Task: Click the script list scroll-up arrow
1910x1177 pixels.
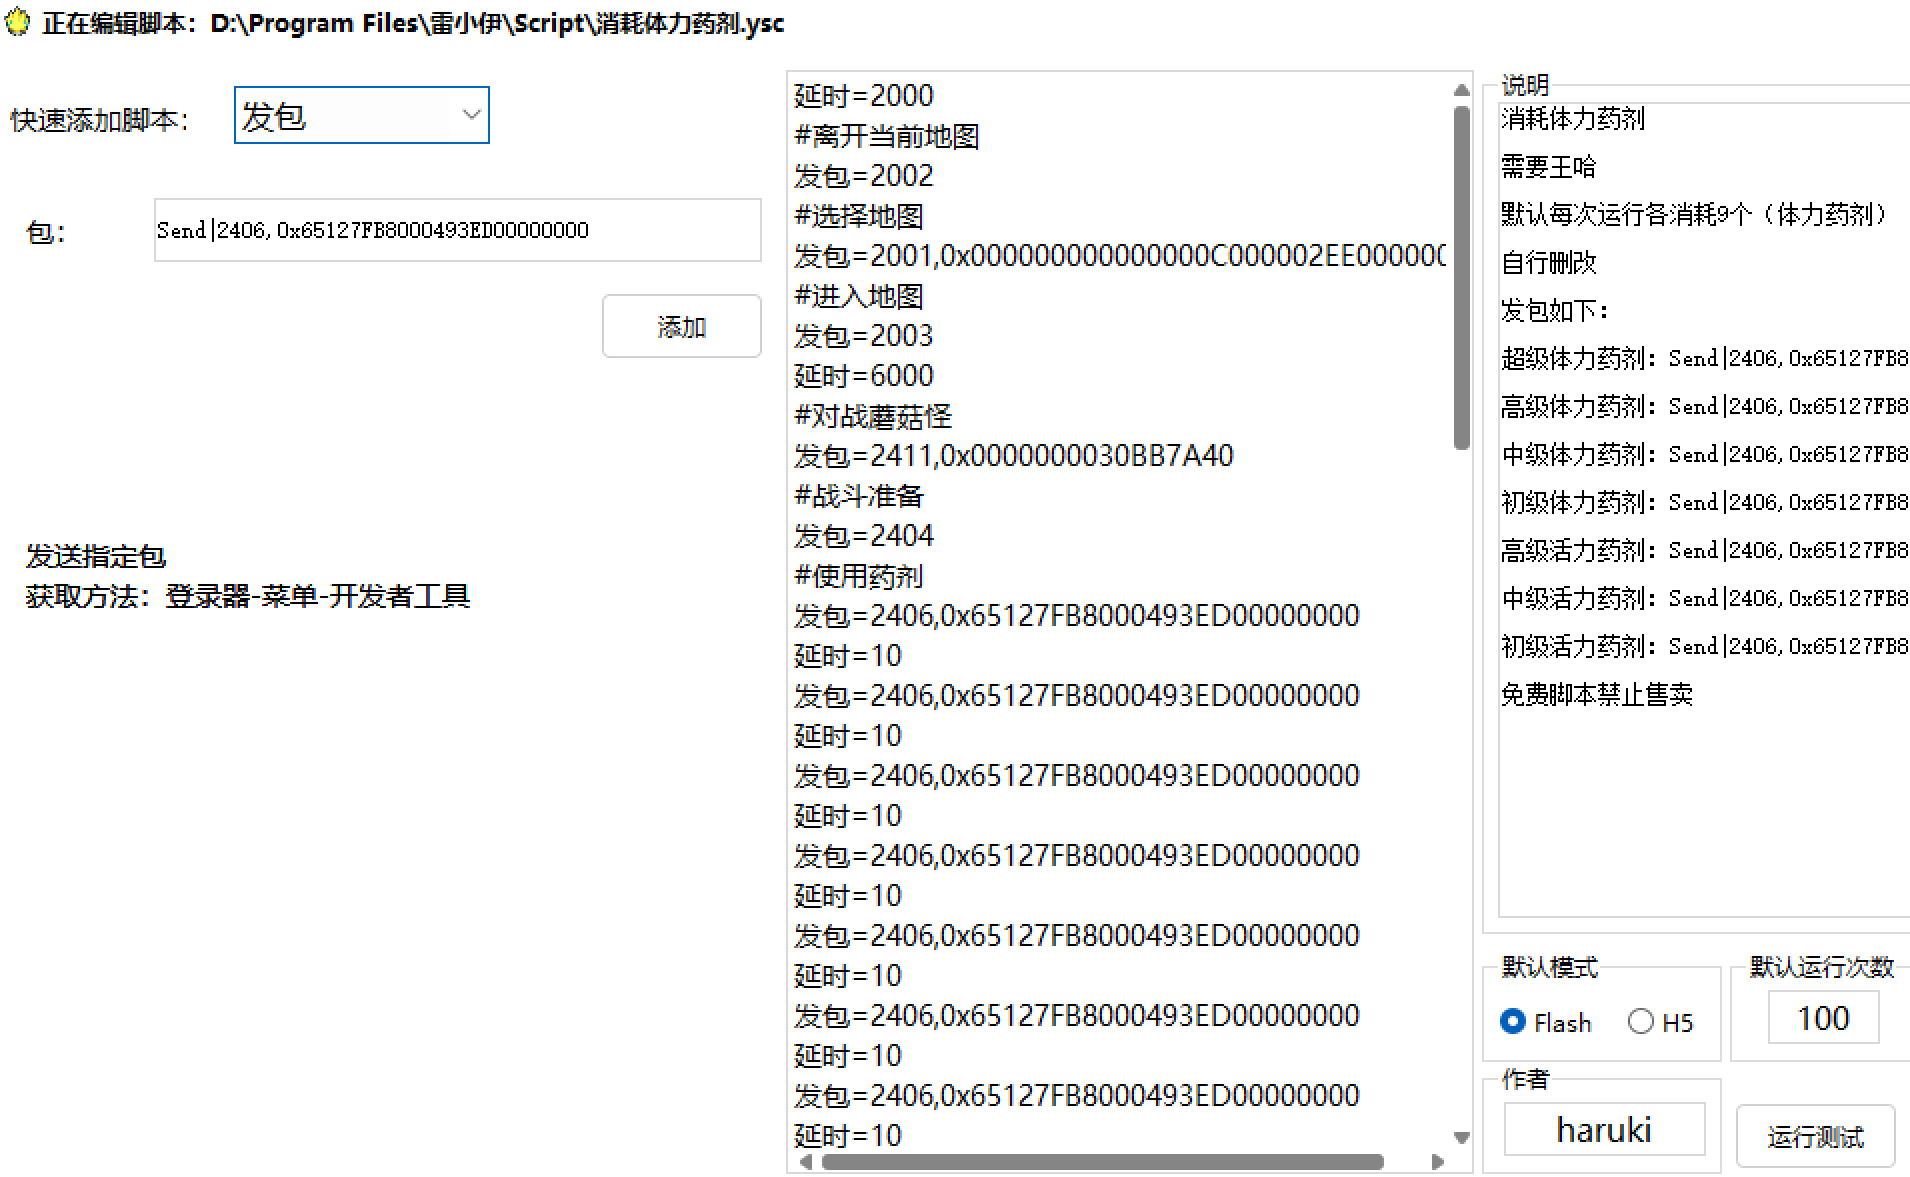Action: pos(1461,90)
